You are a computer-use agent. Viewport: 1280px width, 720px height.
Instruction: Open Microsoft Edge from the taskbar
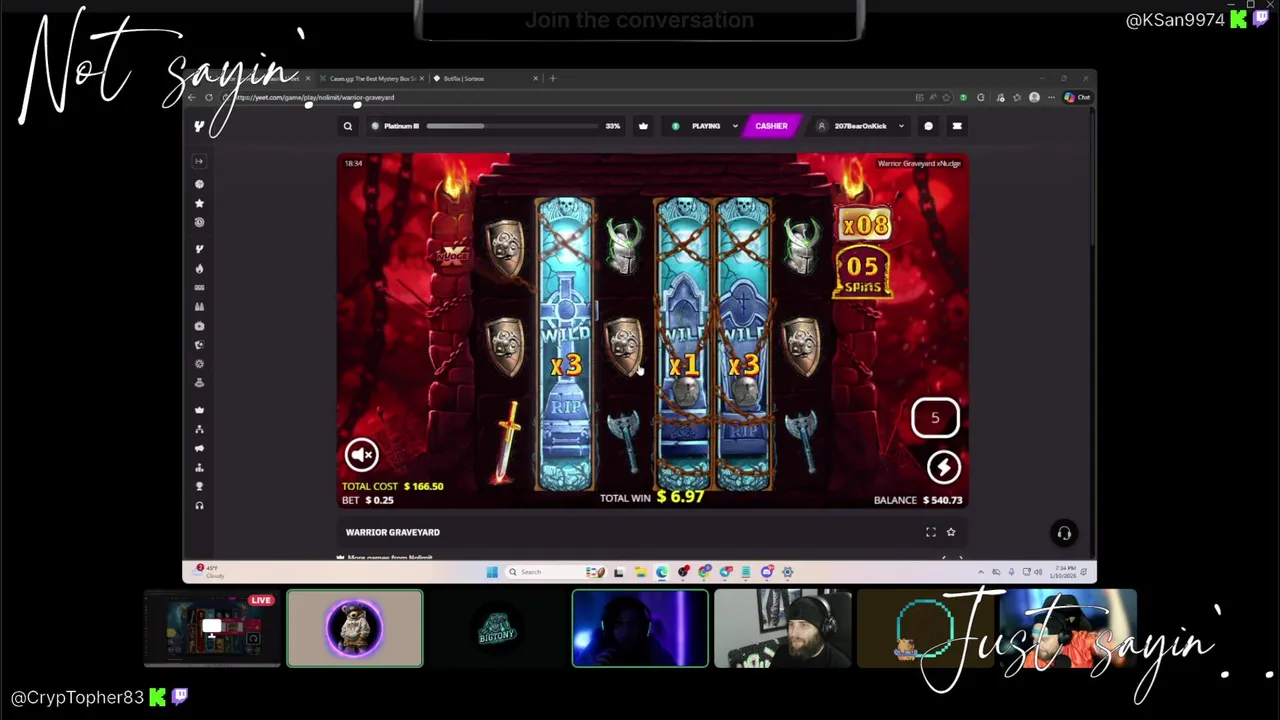[662, 572]
